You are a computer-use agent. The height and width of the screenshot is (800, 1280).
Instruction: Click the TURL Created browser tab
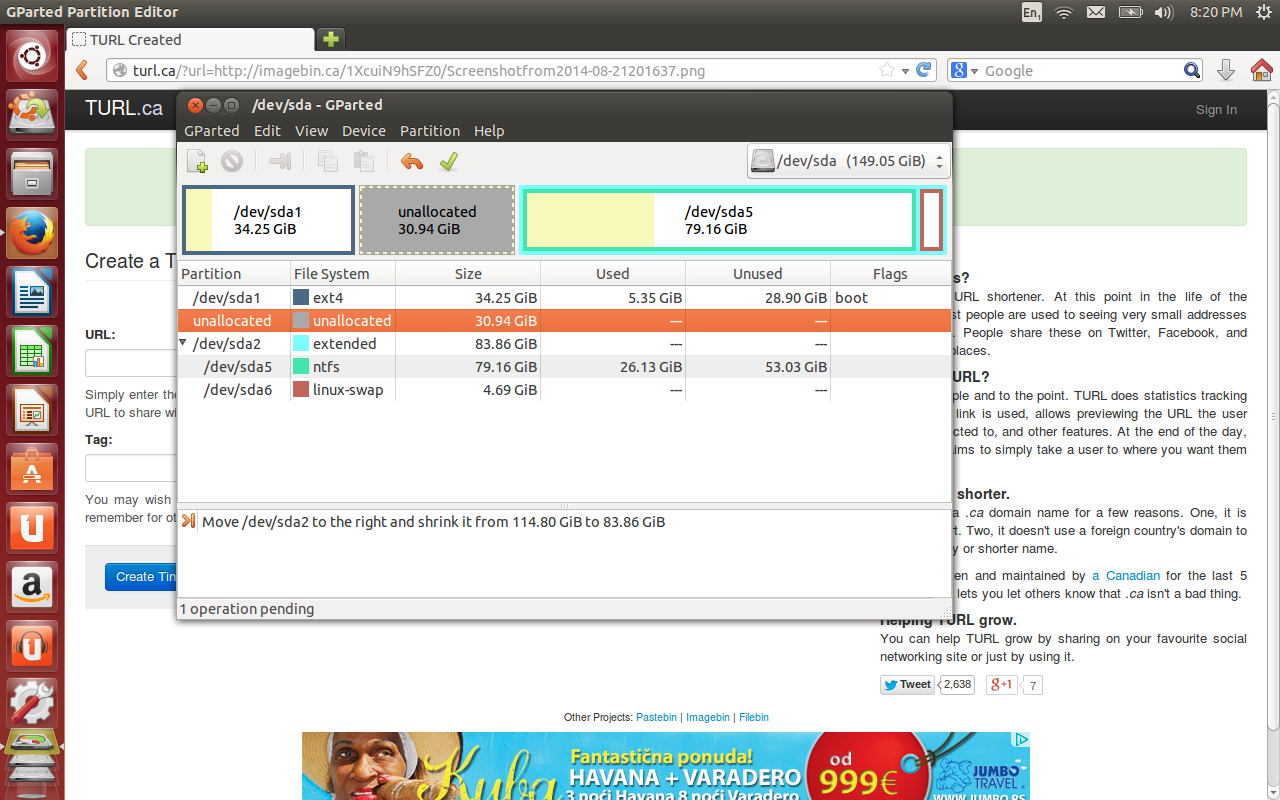(x=191, y=40)
